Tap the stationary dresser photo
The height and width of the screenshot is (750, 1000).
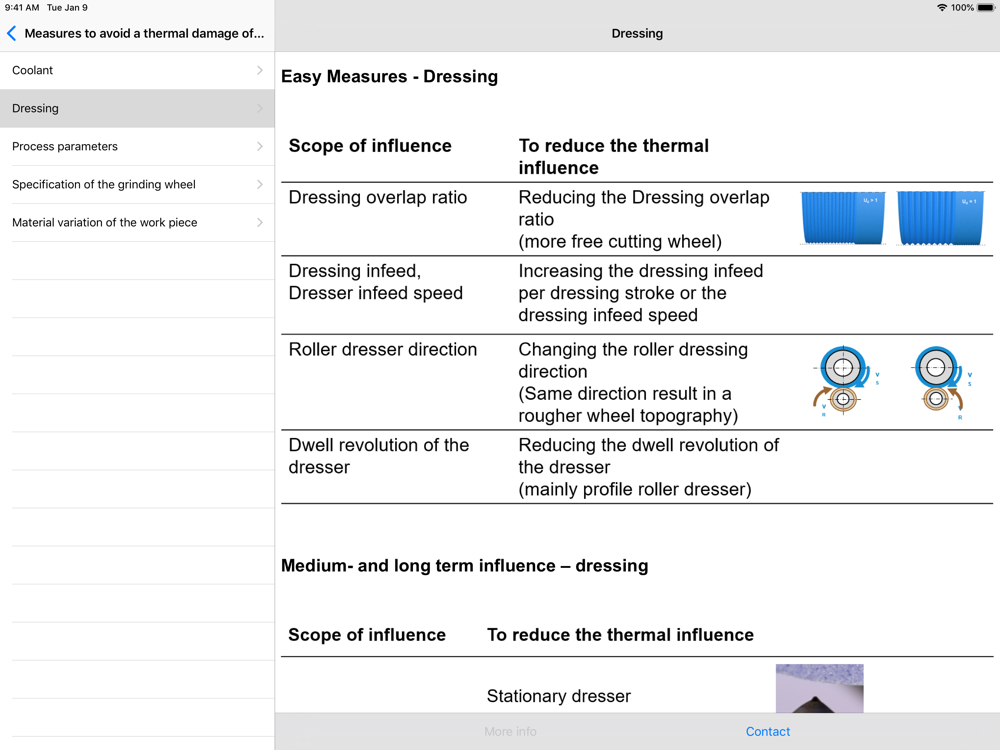[820, 688]
